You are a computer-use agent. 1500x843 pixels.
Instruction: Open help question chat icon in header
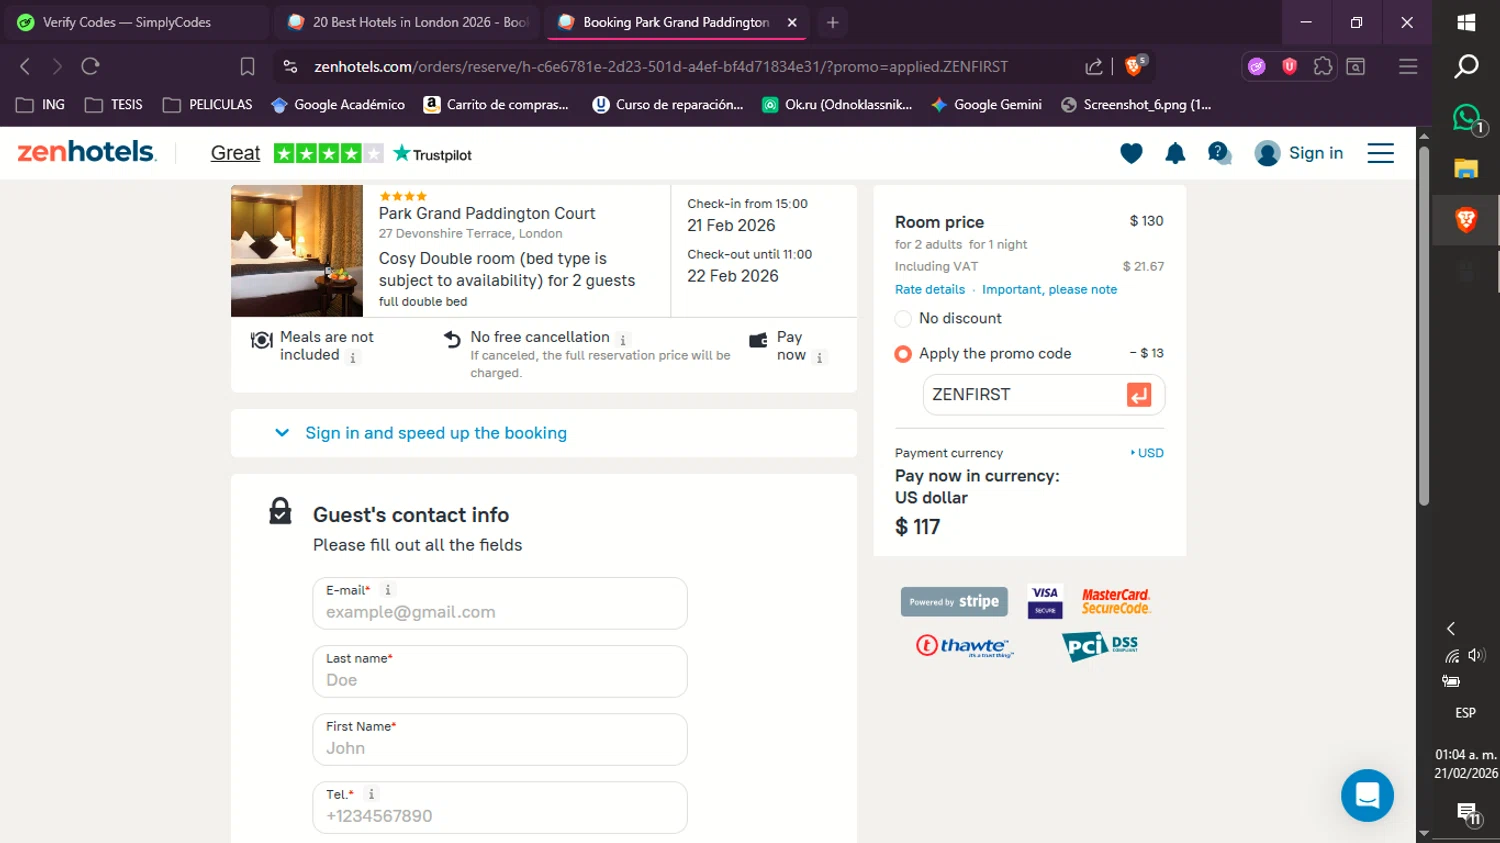pyautogui.click(x=1219, y=153)
